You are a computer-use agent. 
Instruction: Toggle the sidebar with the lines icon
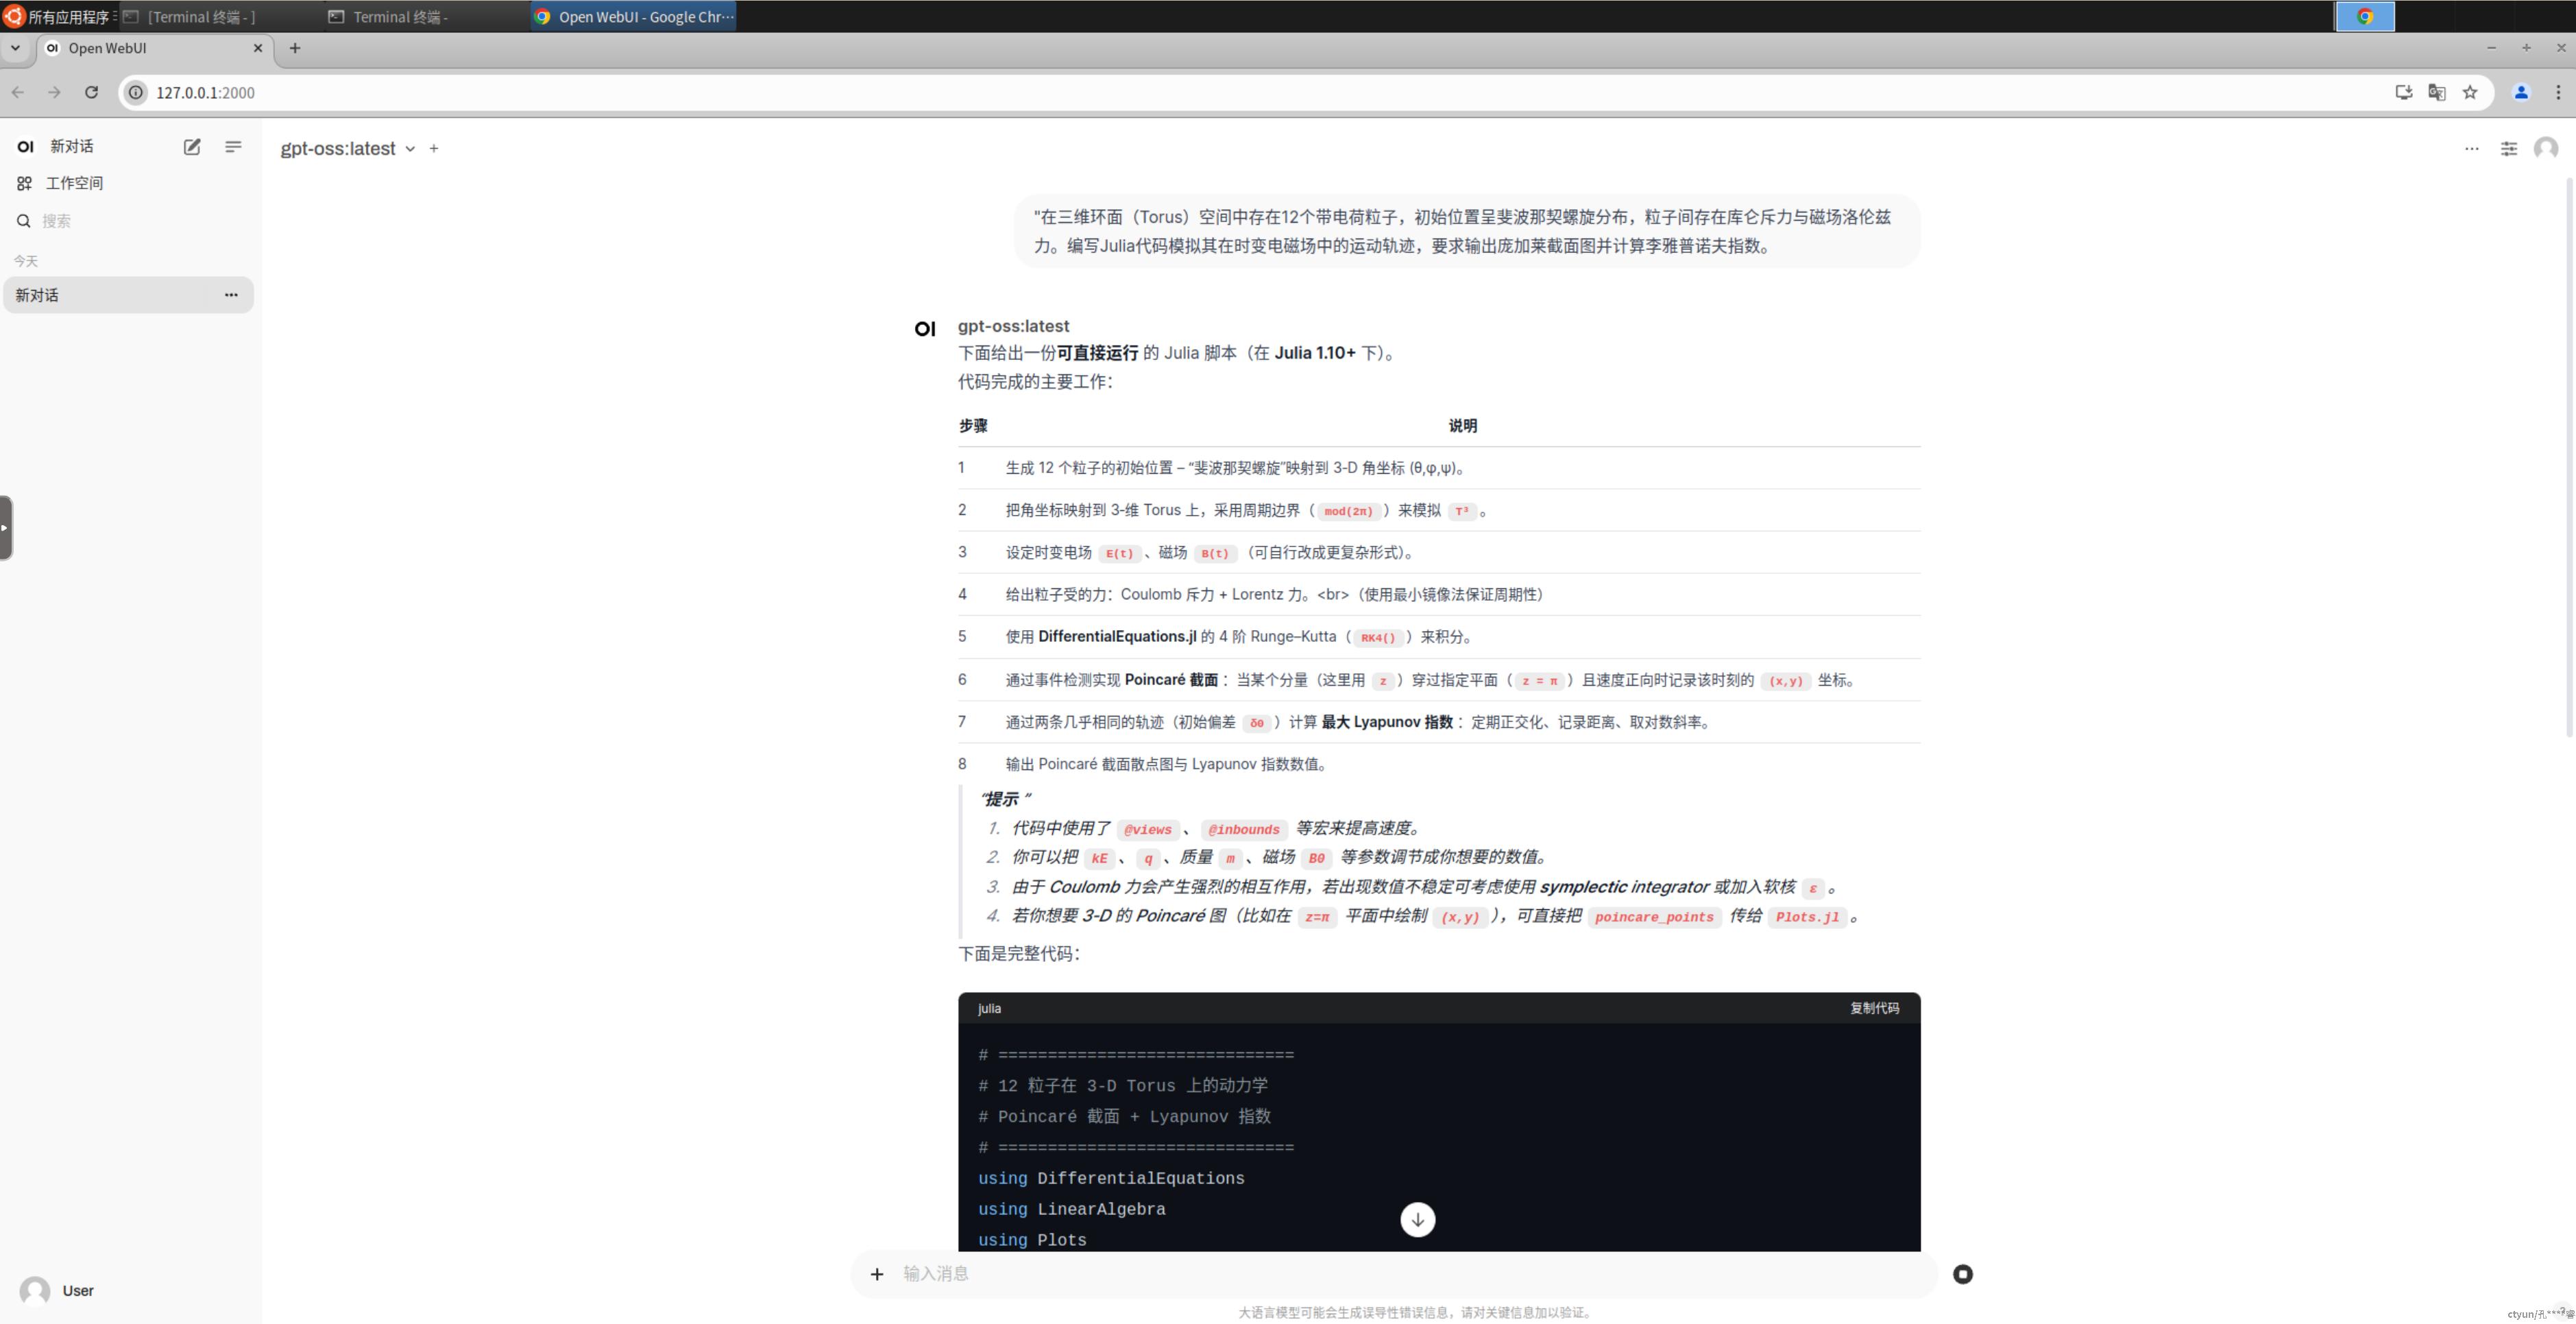tap(233, 147)
